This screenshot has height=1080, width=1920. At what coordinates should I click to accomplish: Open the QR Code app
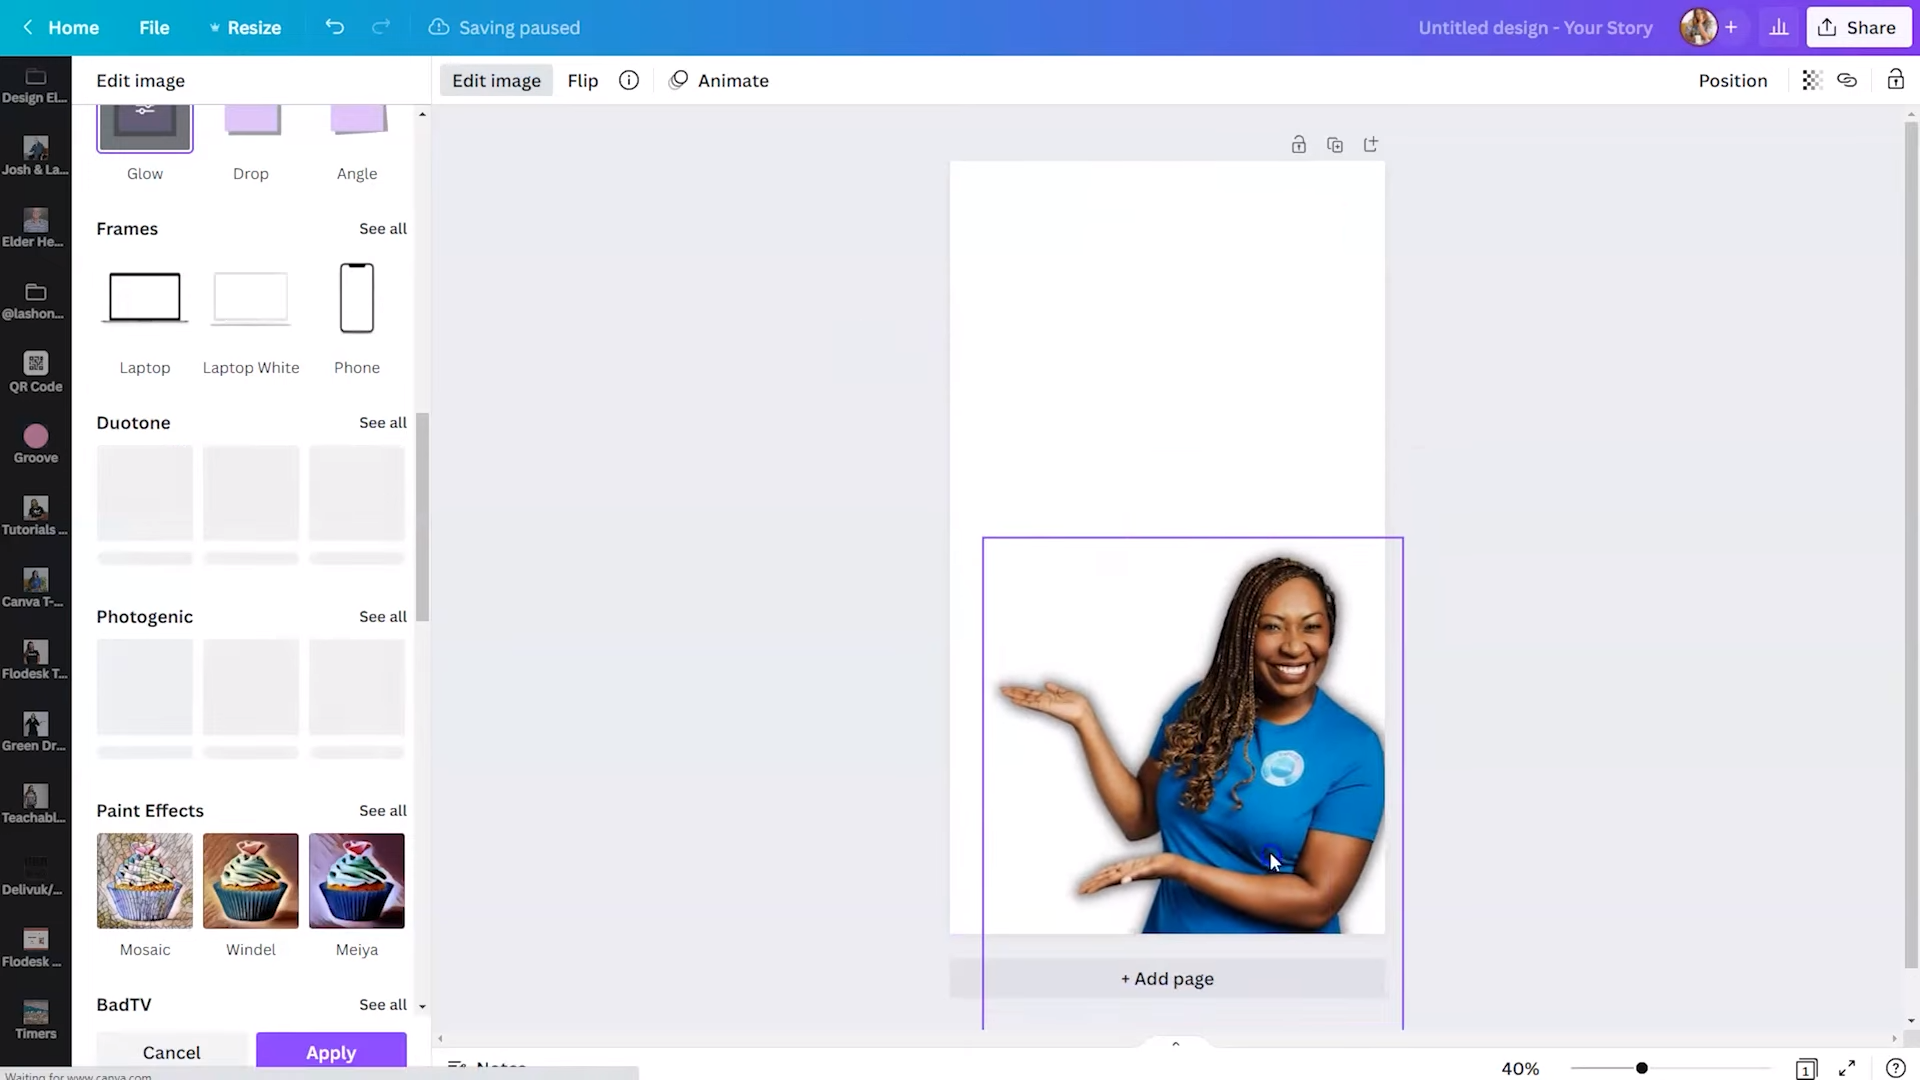(x=35, y=372)
